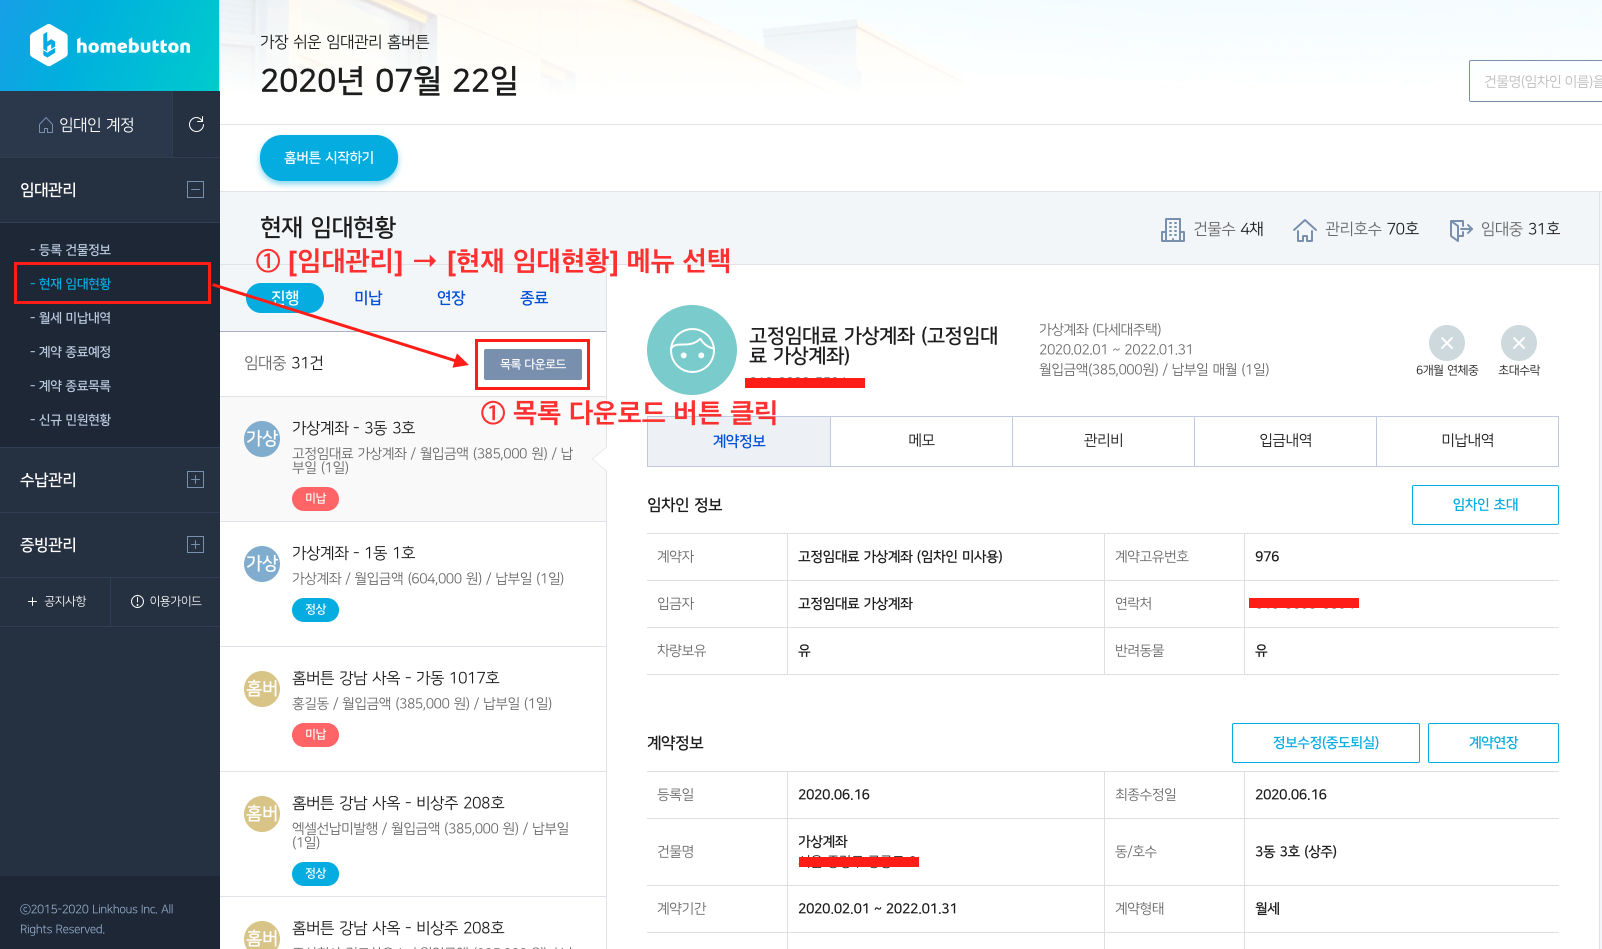Go to 계약 종료예정 menu

(71, 352)
